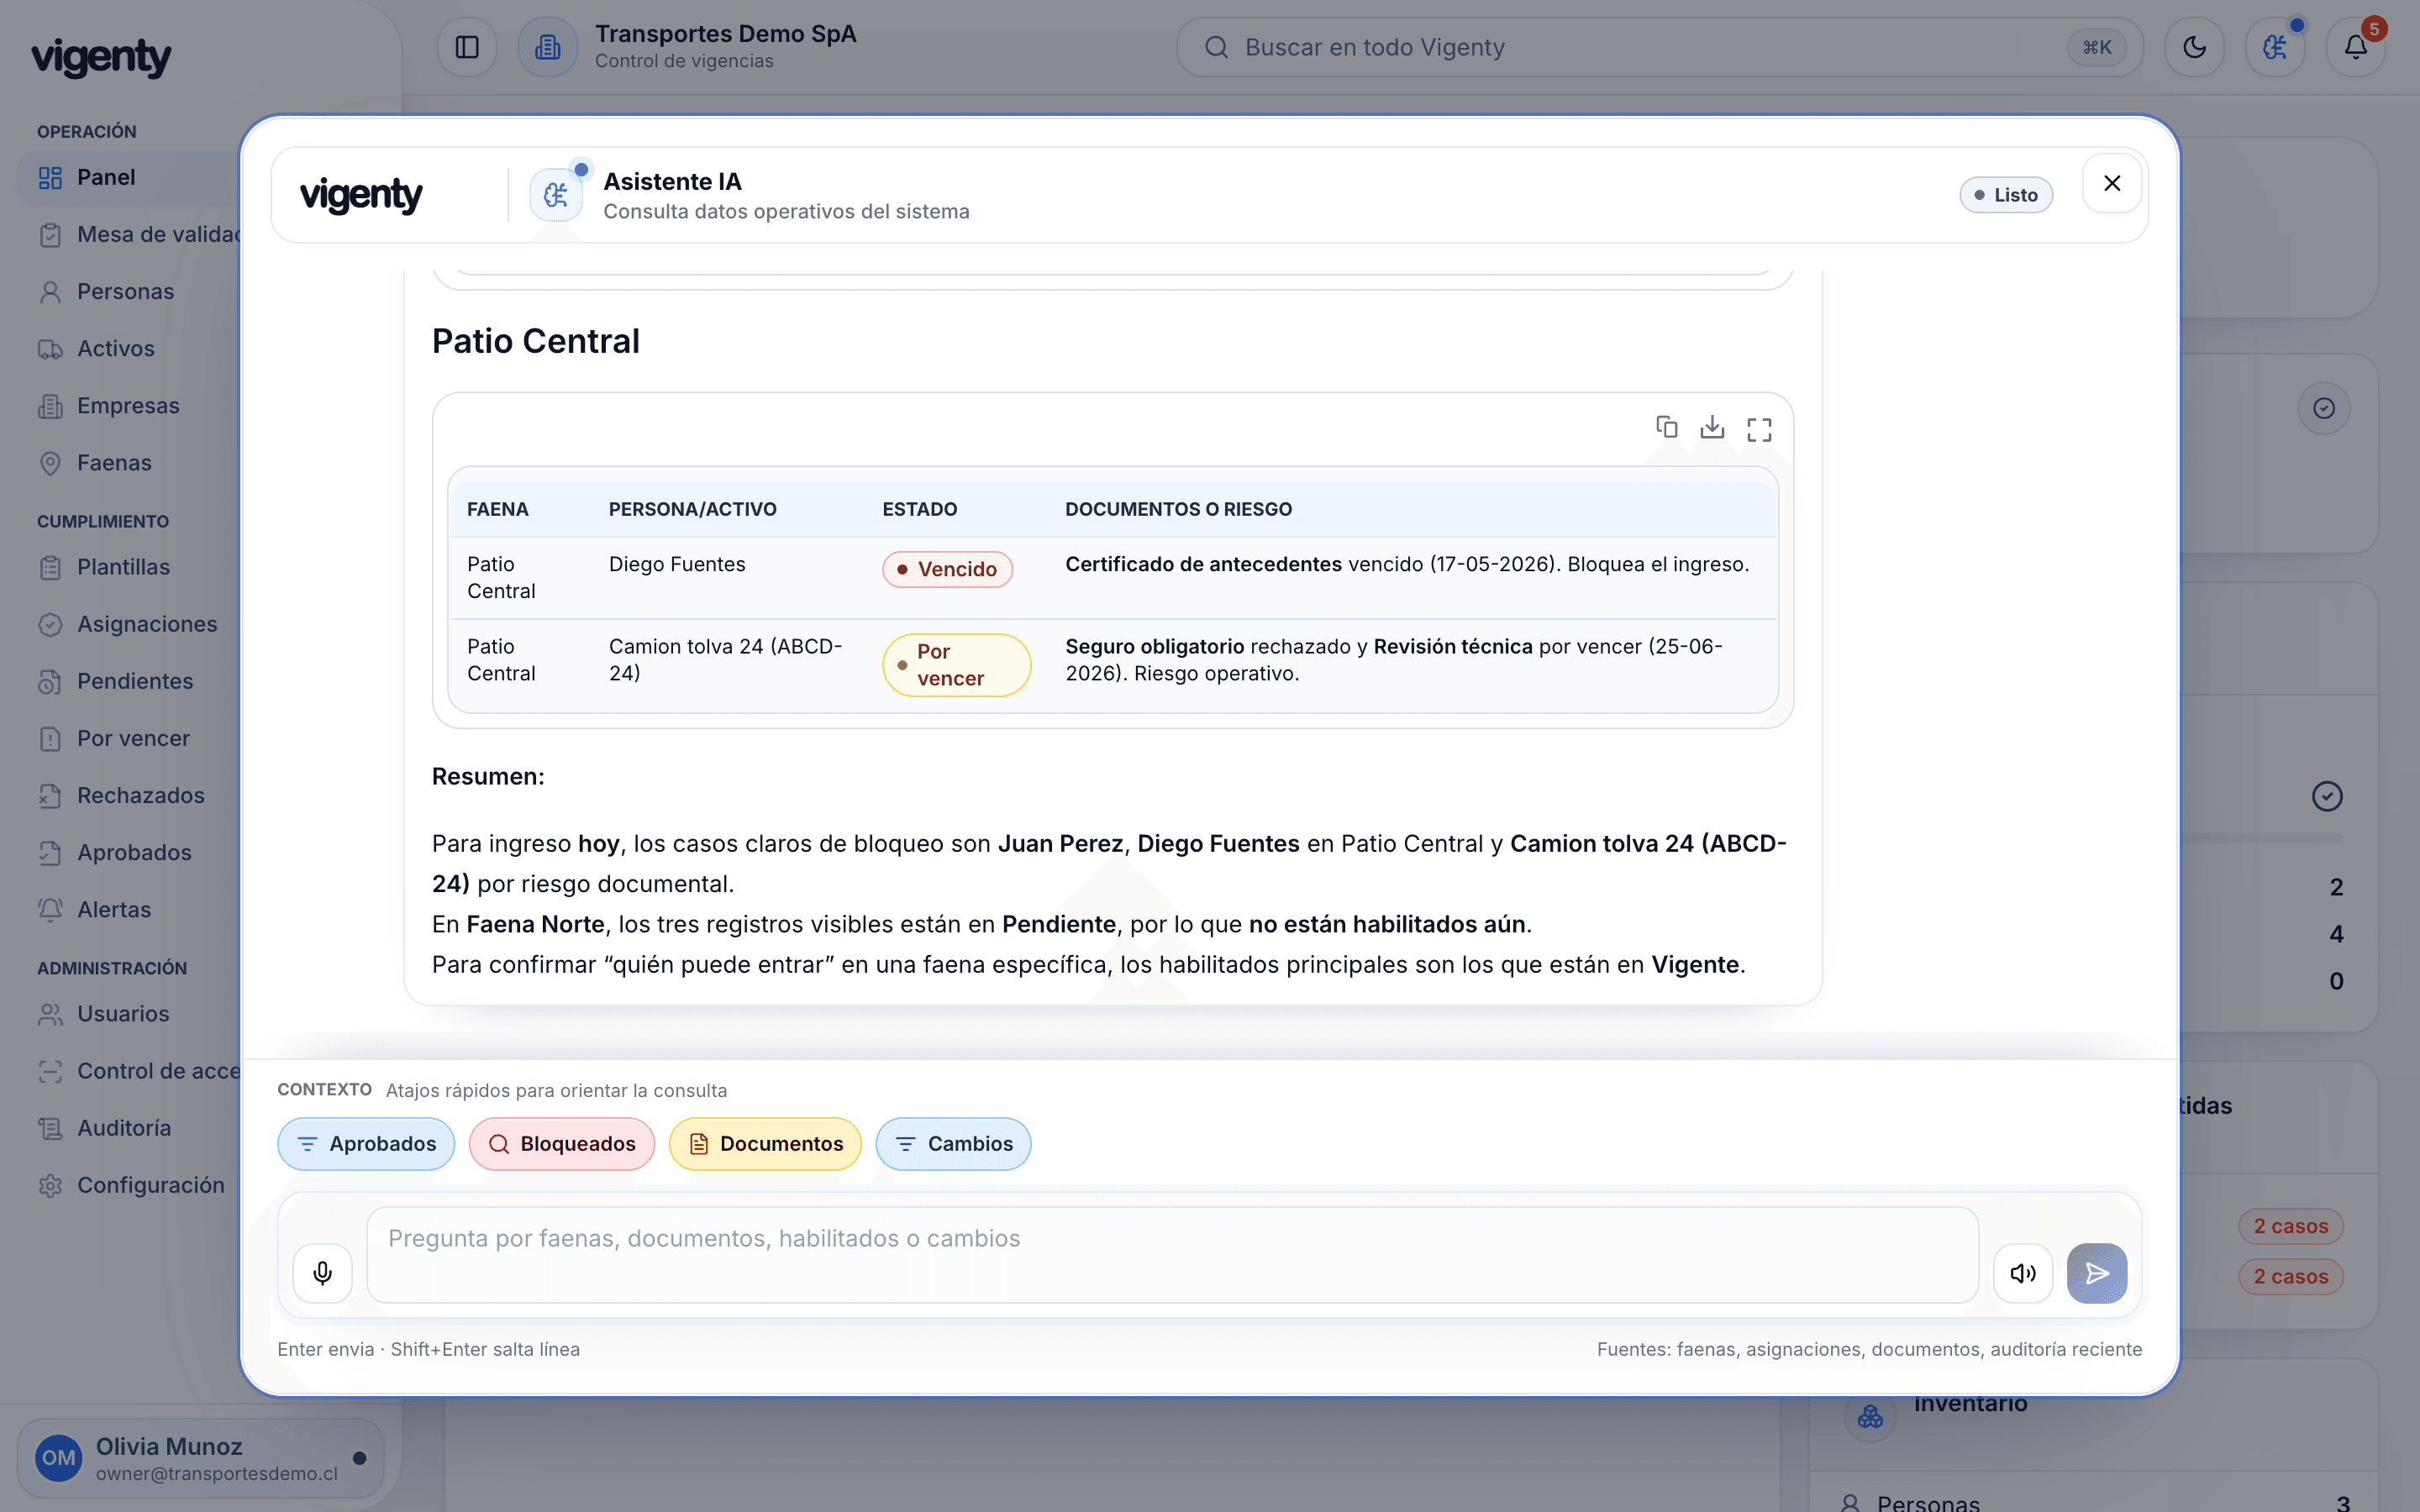Open Panel in the sidebar

[128, 178]
